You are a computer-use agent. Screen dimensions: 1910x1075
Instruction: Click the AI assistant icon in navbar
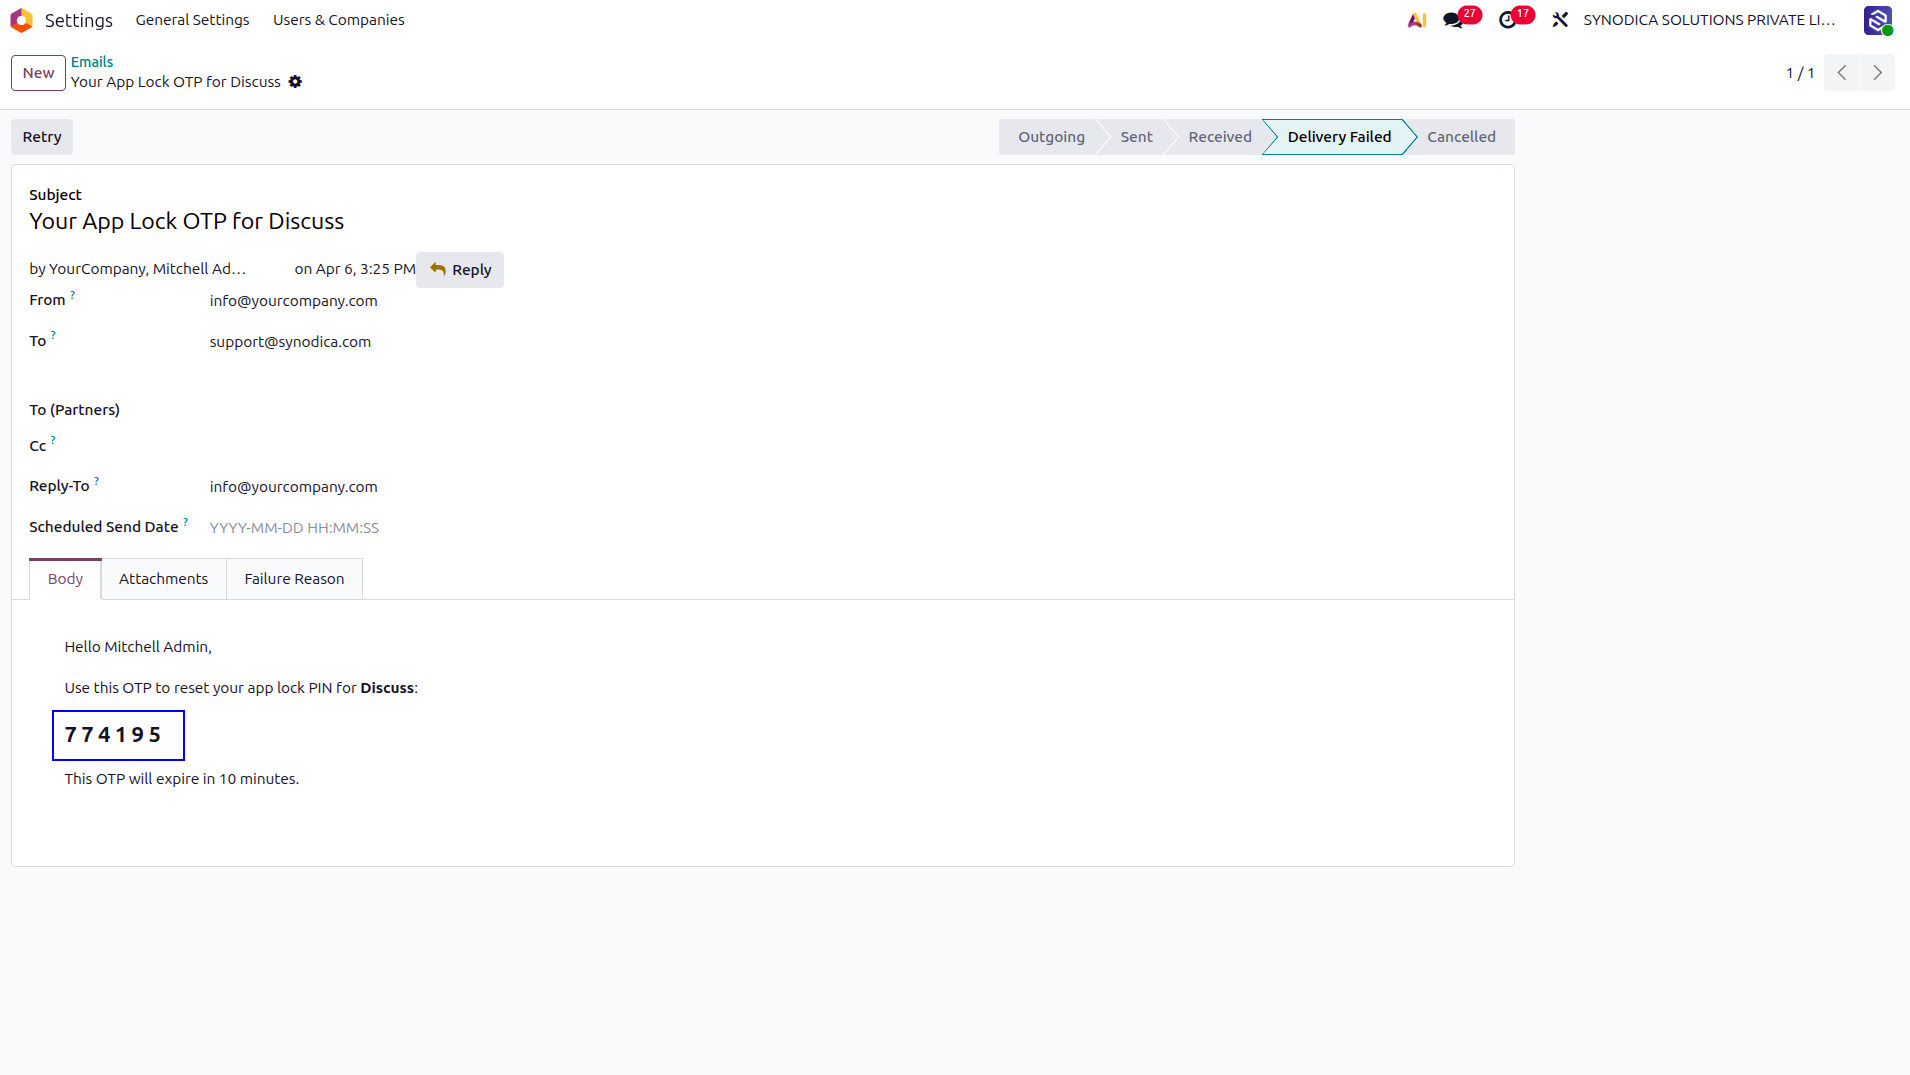click(1416, 20)
